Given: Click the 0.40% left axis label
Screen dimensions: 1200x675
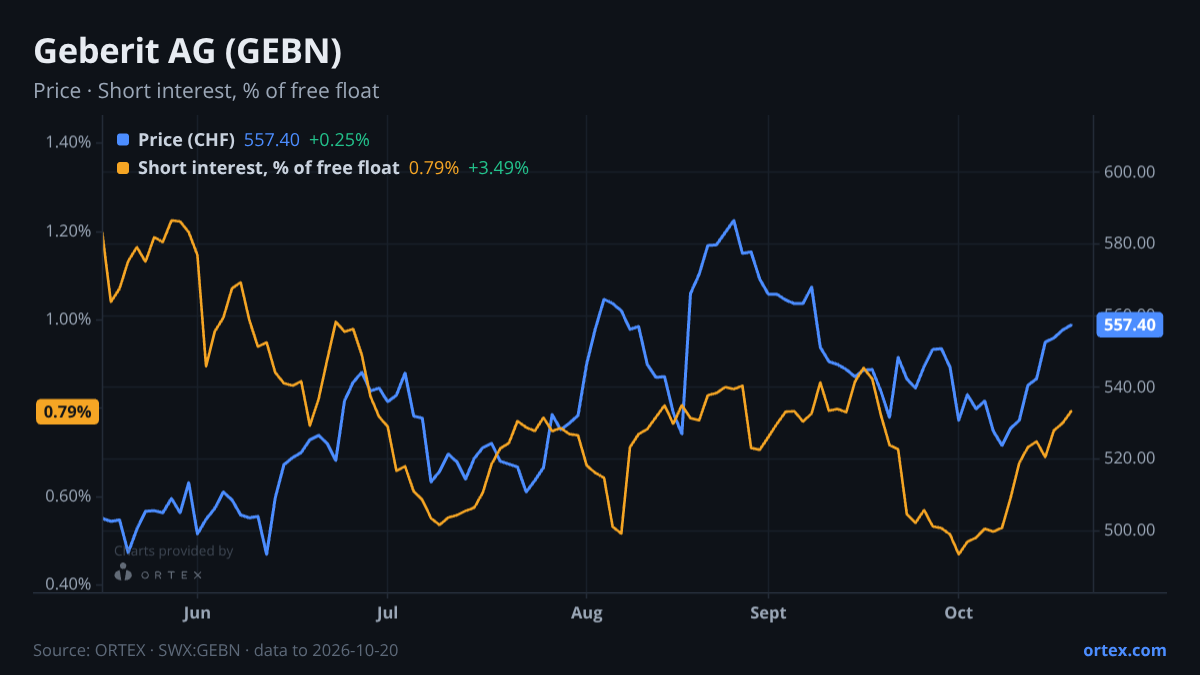Looking at the screenshot, I should tap(68, 584).
